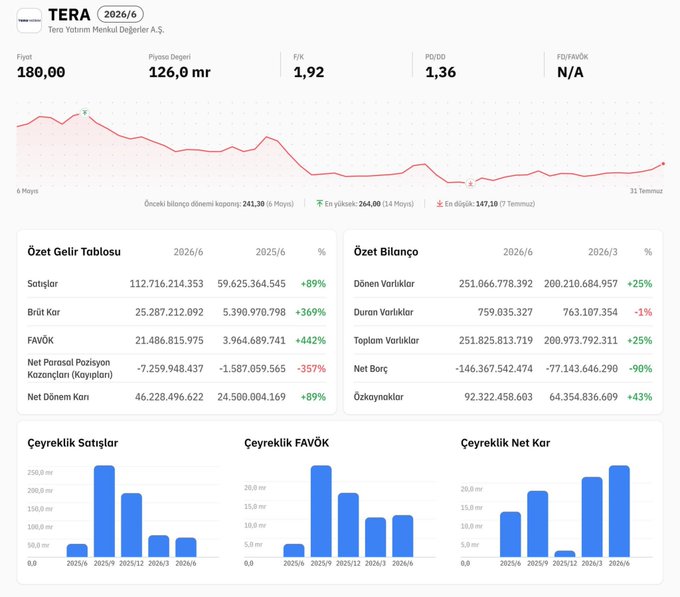
Task: Click the 2025/12 bar in Çeyreklik Net Kar
Action: [565, 554]
